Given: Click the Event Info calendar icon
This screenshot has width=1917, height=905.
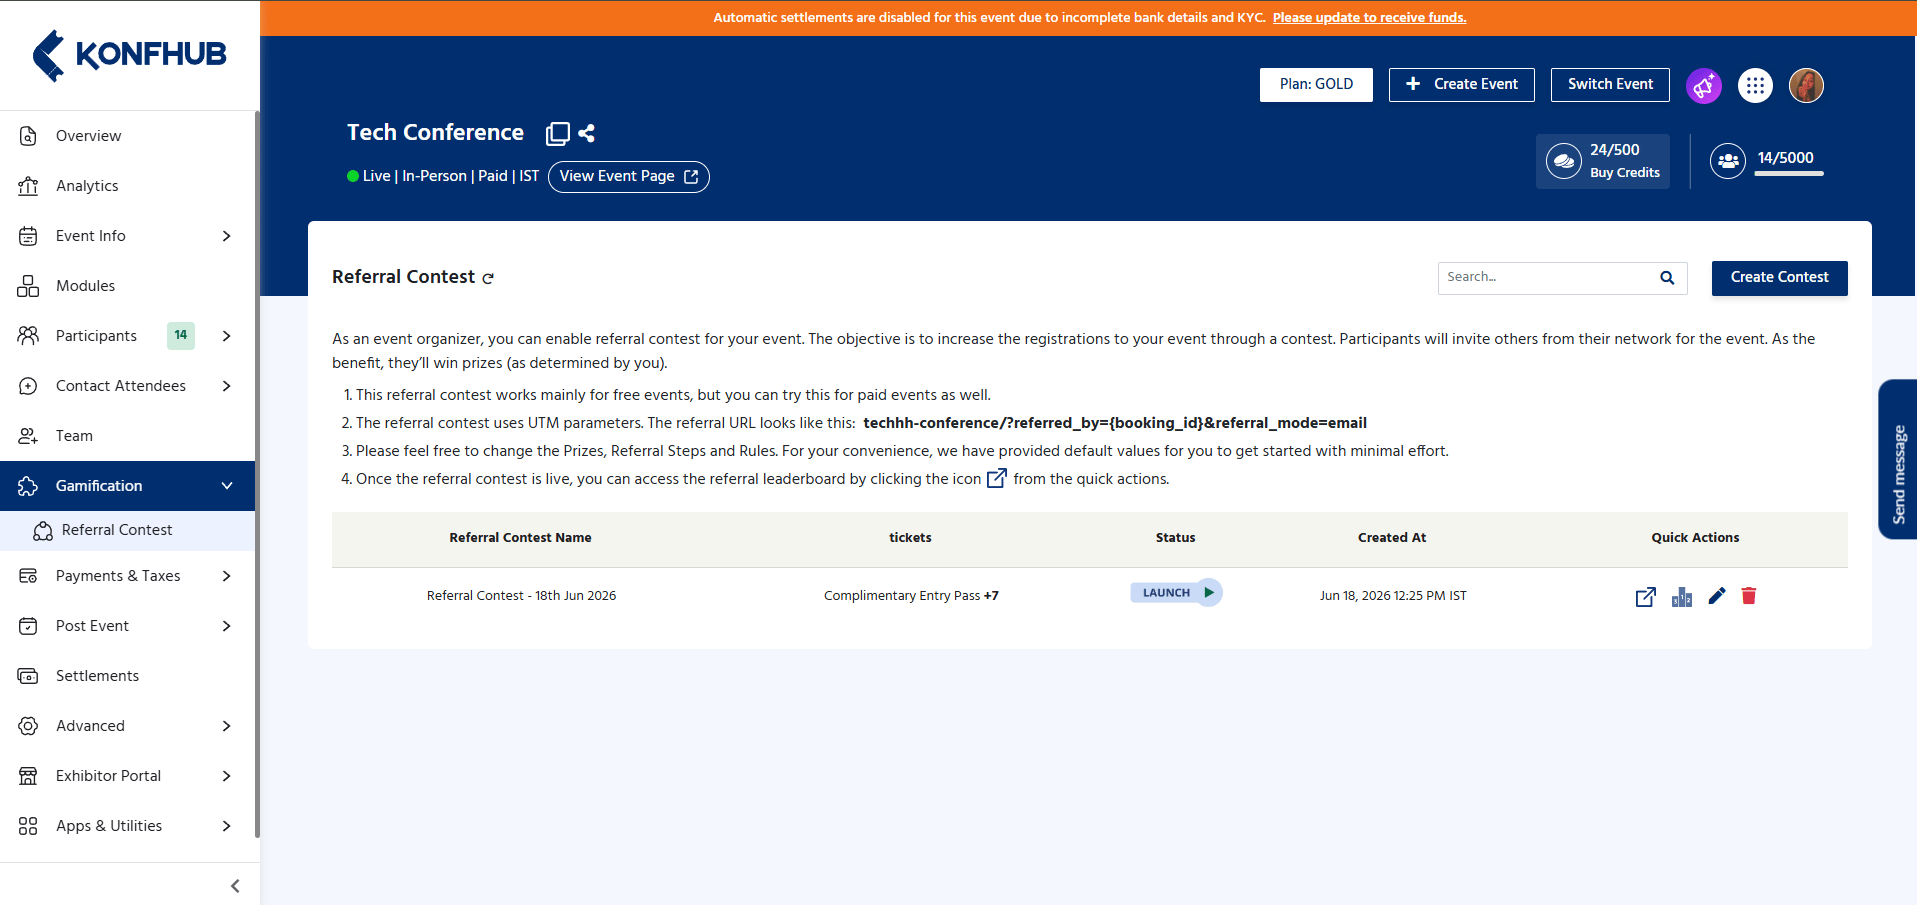Looking at the screenshot, I should 28,236.
